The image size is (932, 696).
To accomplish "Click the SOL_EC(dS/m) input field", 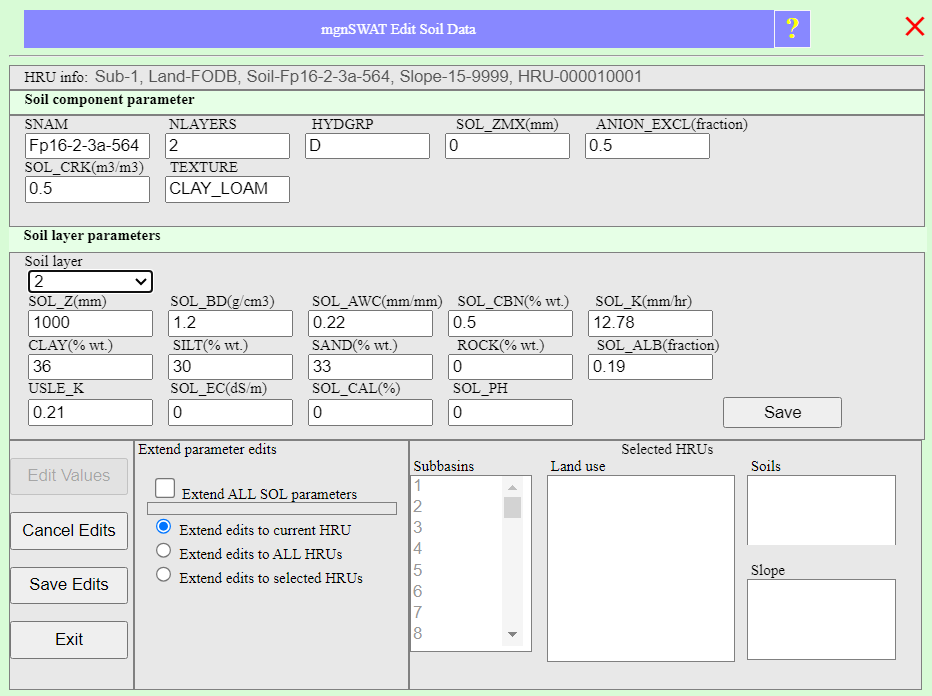I will (231, 412).
